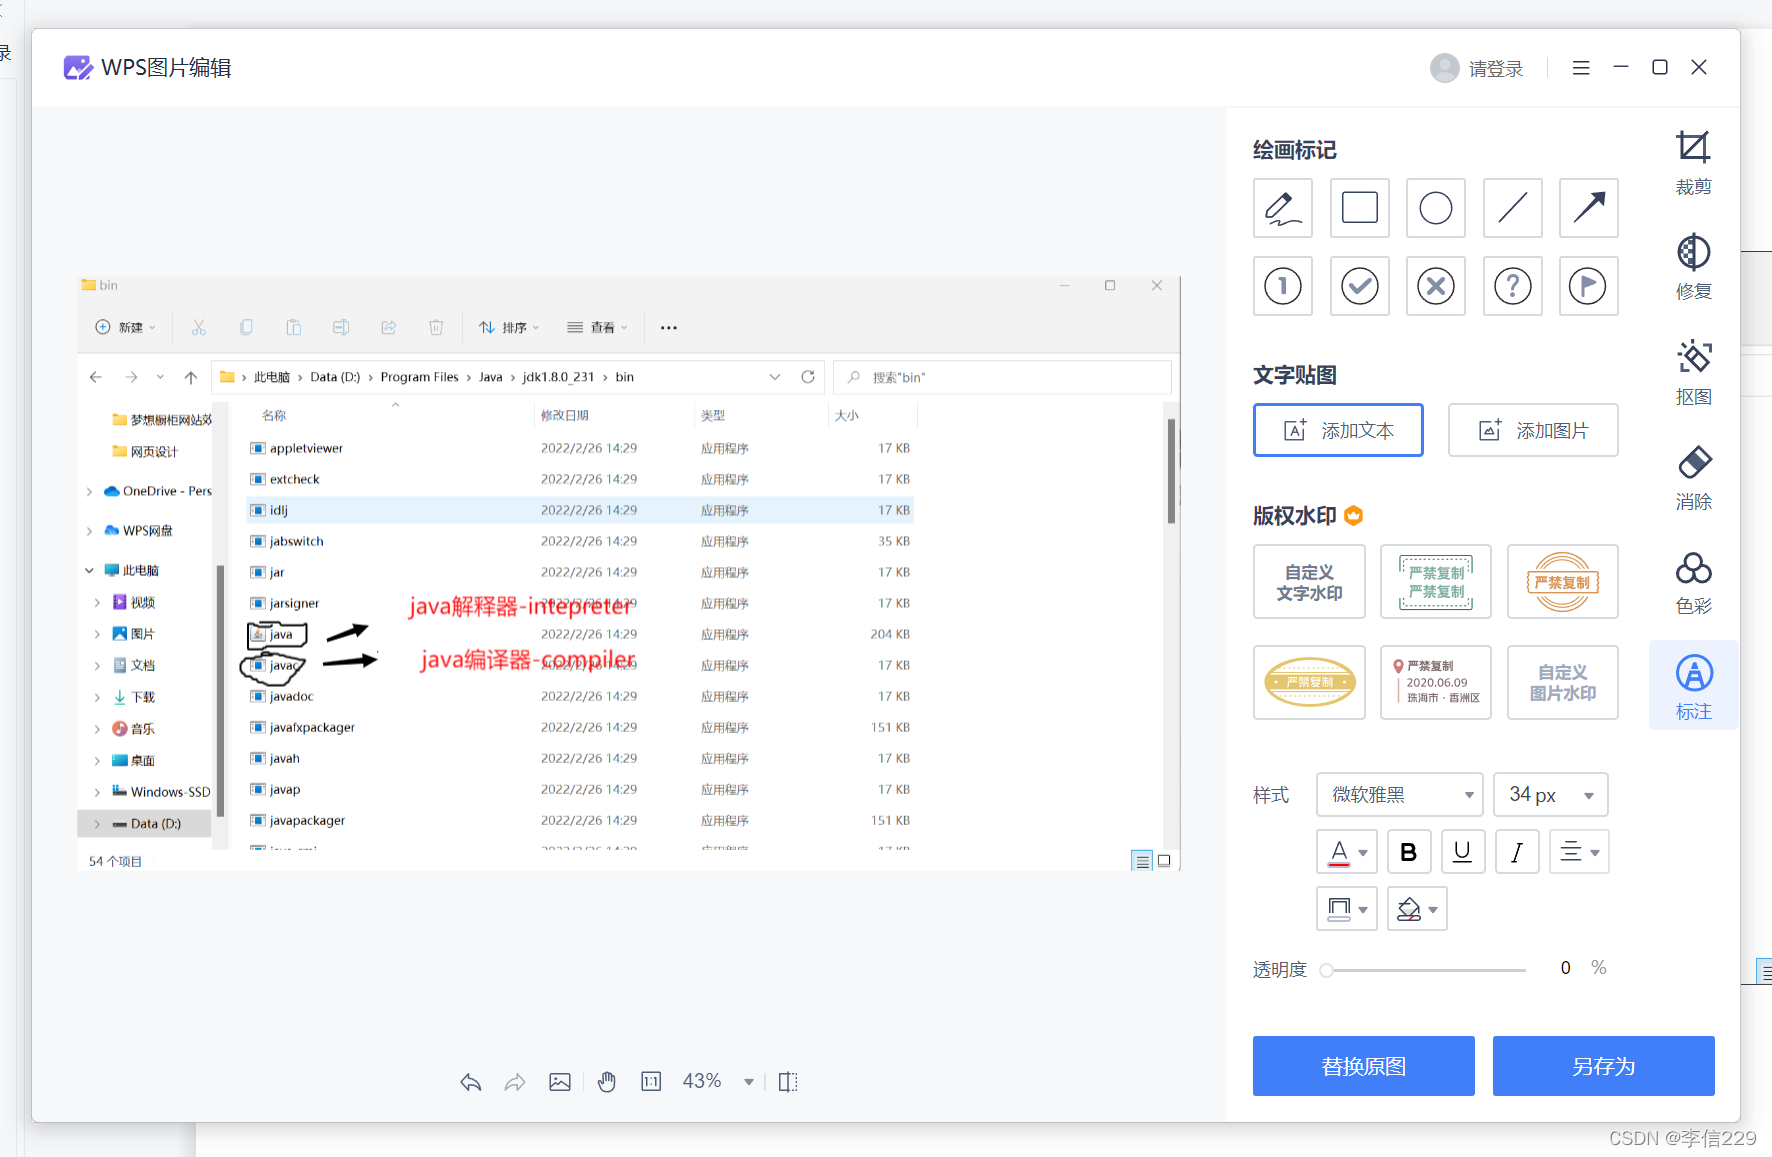Select the circle drawing tool
Image resolution: width=1772 pixels, height=1157 pixels.
pos(1435,208)
